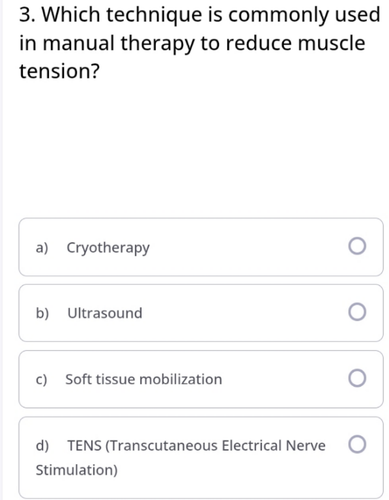Mark the Soft tissue mobilization radio button
This screenshot has width=389, height=500.
[357, 378]
